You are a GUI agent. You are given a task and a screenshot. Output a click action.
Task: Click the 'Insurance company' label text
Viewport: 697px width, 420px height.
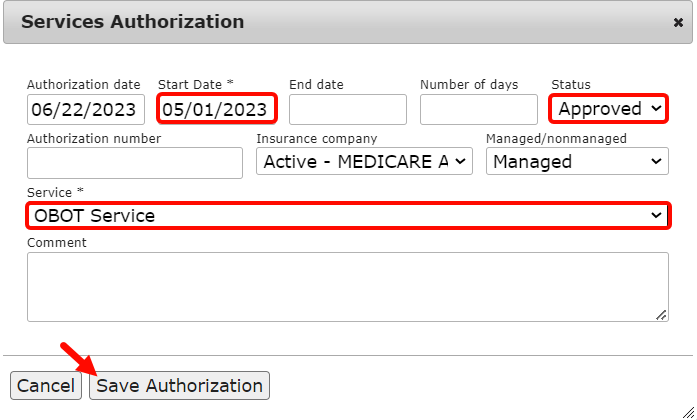(x=316, y=138)
